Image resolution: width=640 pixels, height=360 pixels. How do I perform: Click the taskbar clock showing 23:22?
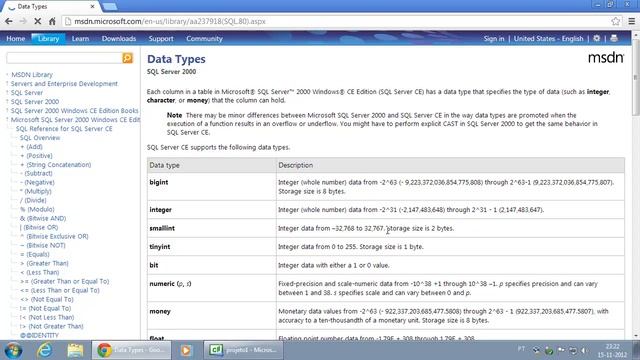click(611, 350)
